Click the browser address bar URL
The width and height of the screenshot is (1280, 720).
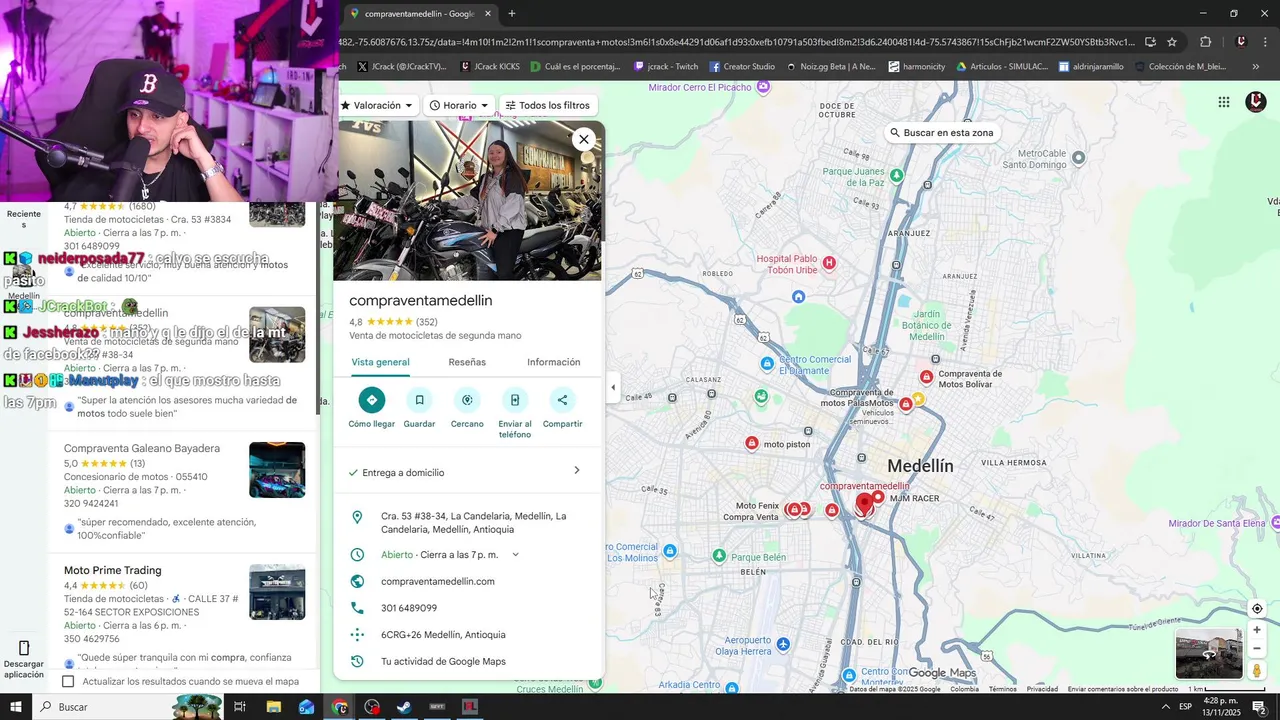point(738,42)
